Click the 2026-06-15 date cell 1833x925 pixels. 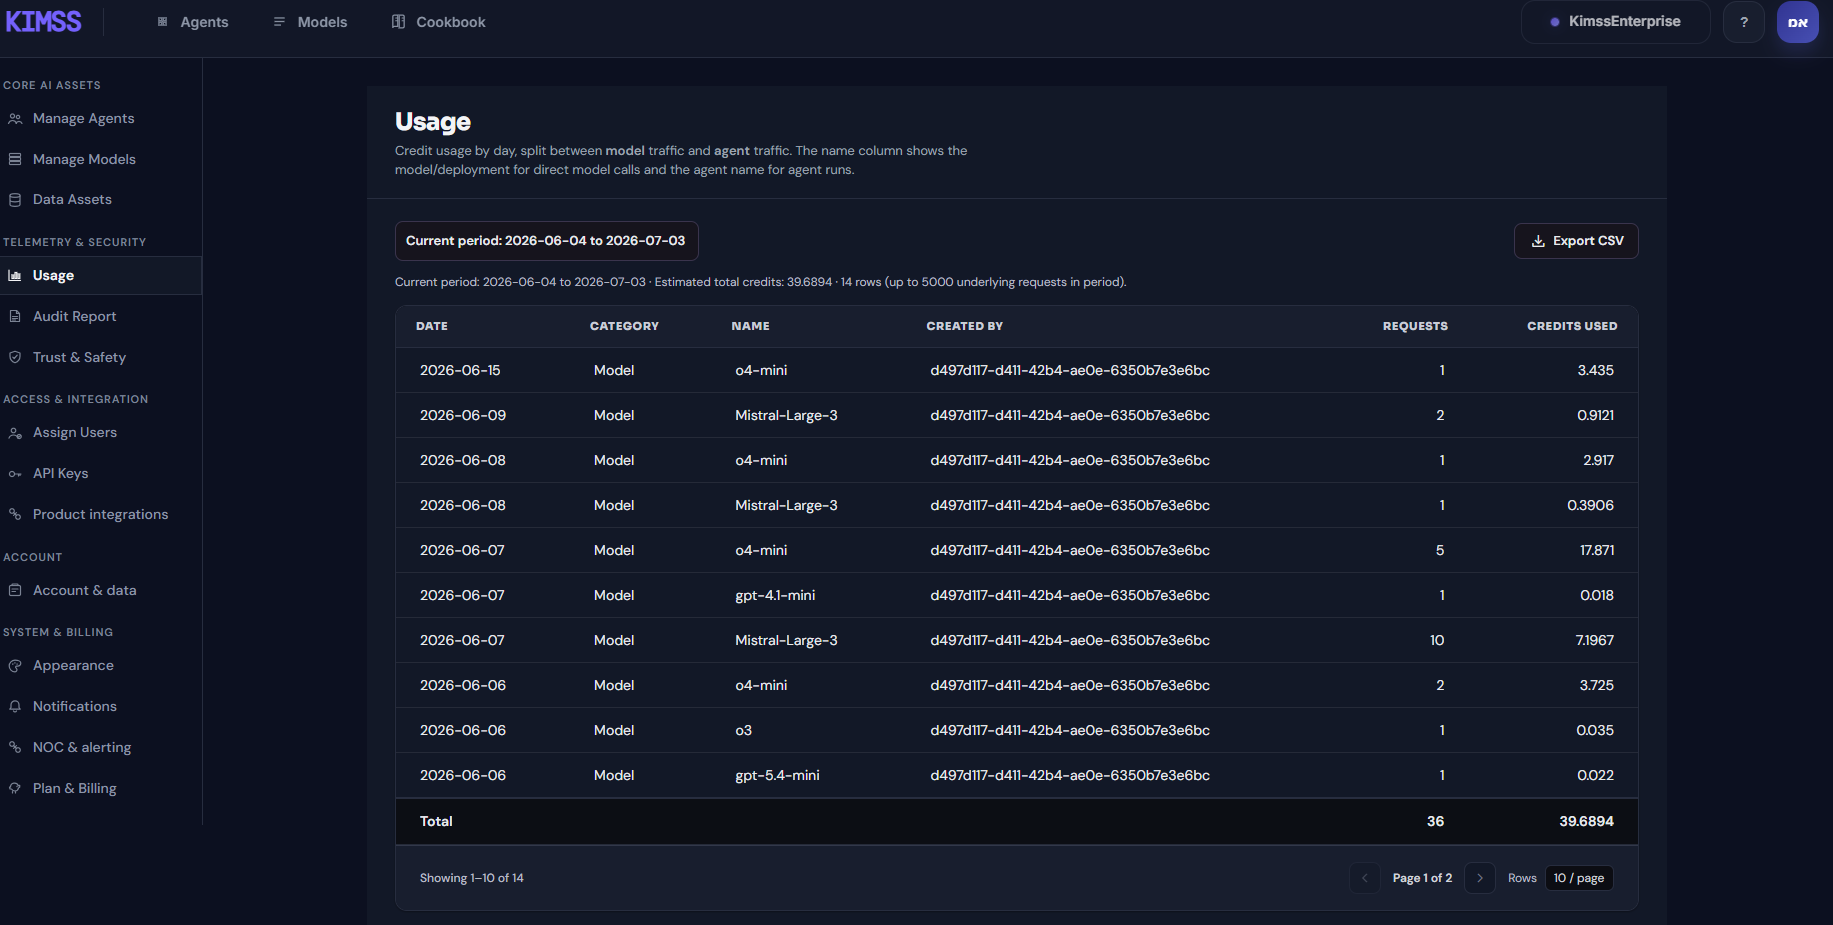coord(460,371)
